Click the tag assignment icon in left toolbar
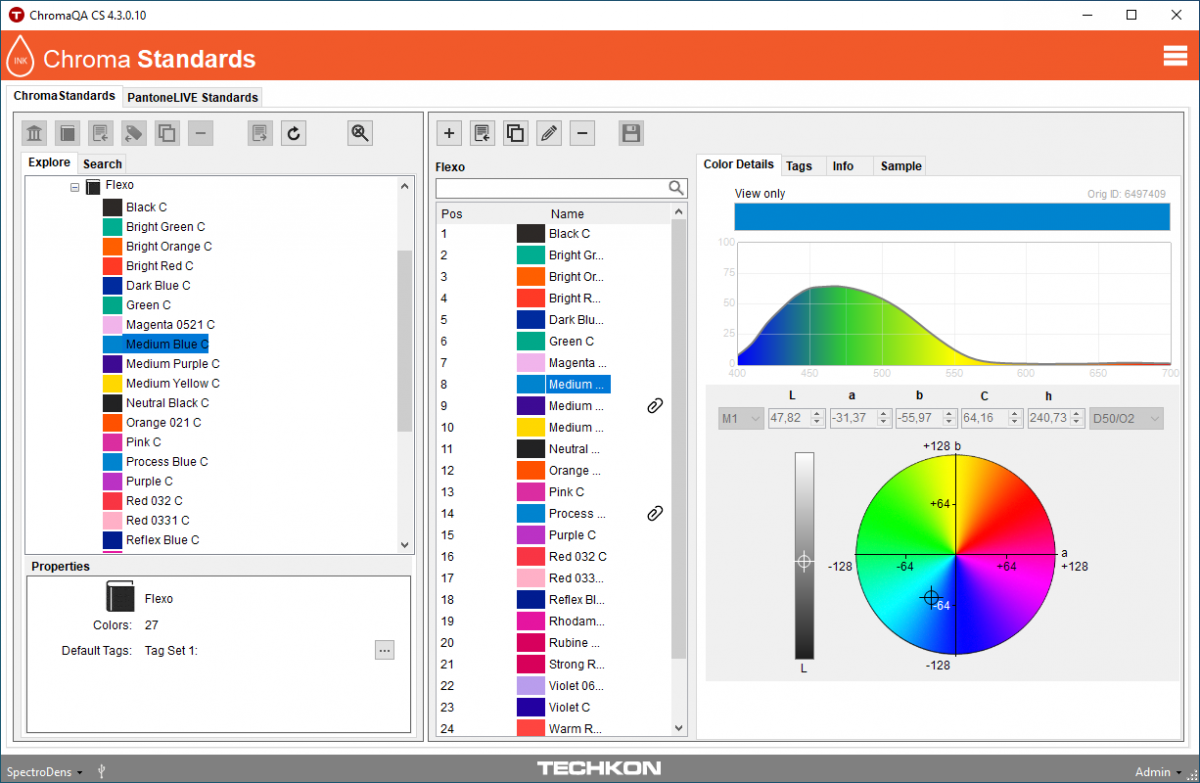The height and width of the screenshot is (783, 1200). 133,132
